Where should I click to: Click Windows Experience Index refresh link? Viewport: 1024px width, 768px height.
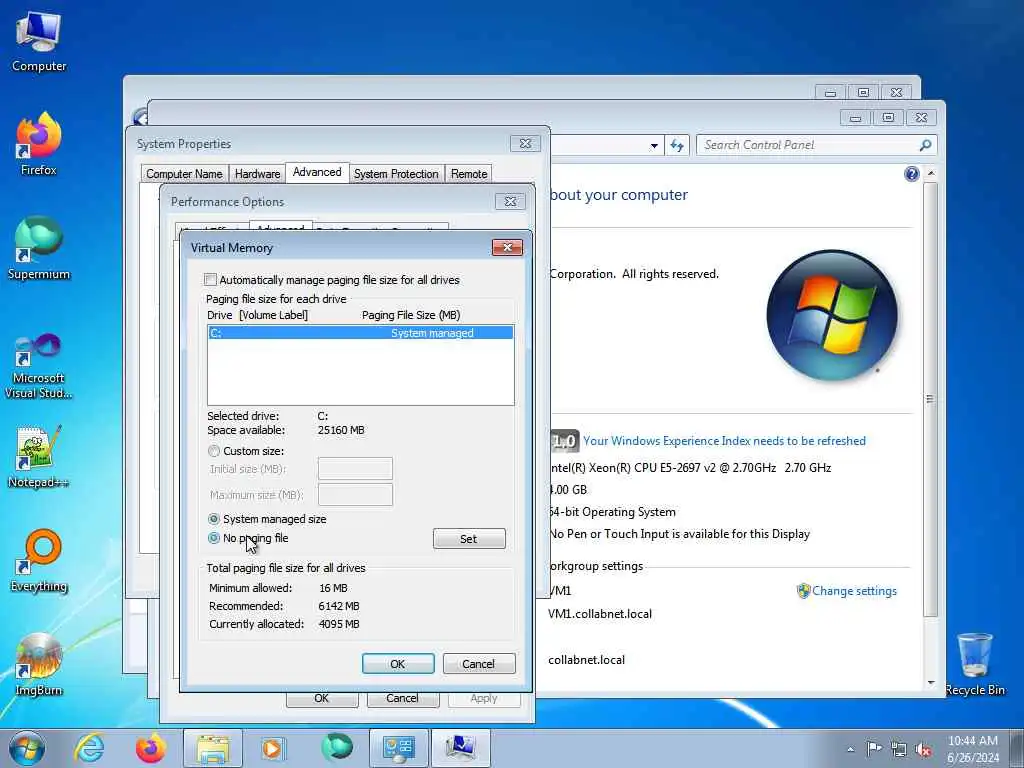coord(724,441)
